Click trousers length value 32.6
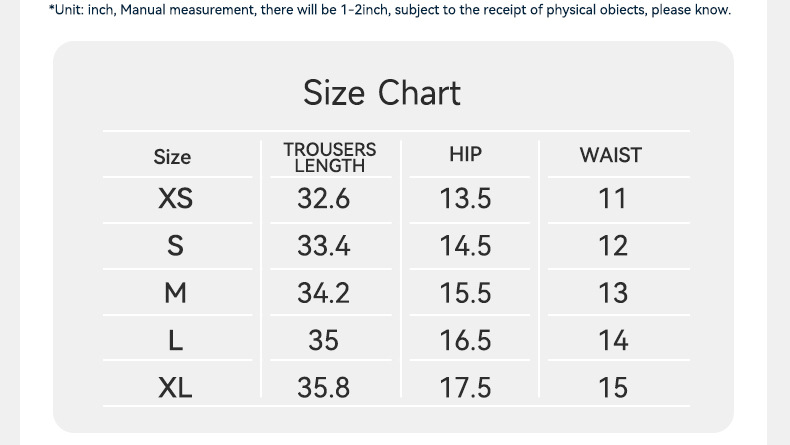790x445 pixels. (323, 199)
